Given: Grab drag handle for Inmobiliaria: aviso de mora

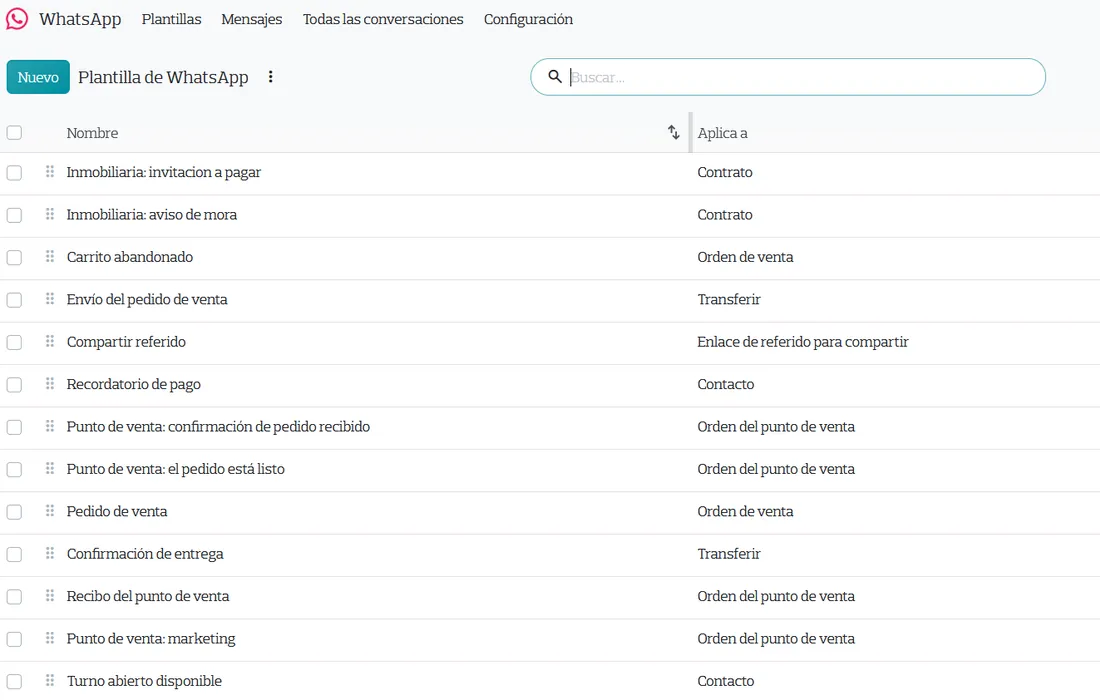Looking at the screenshot, I should coord(50,214).
